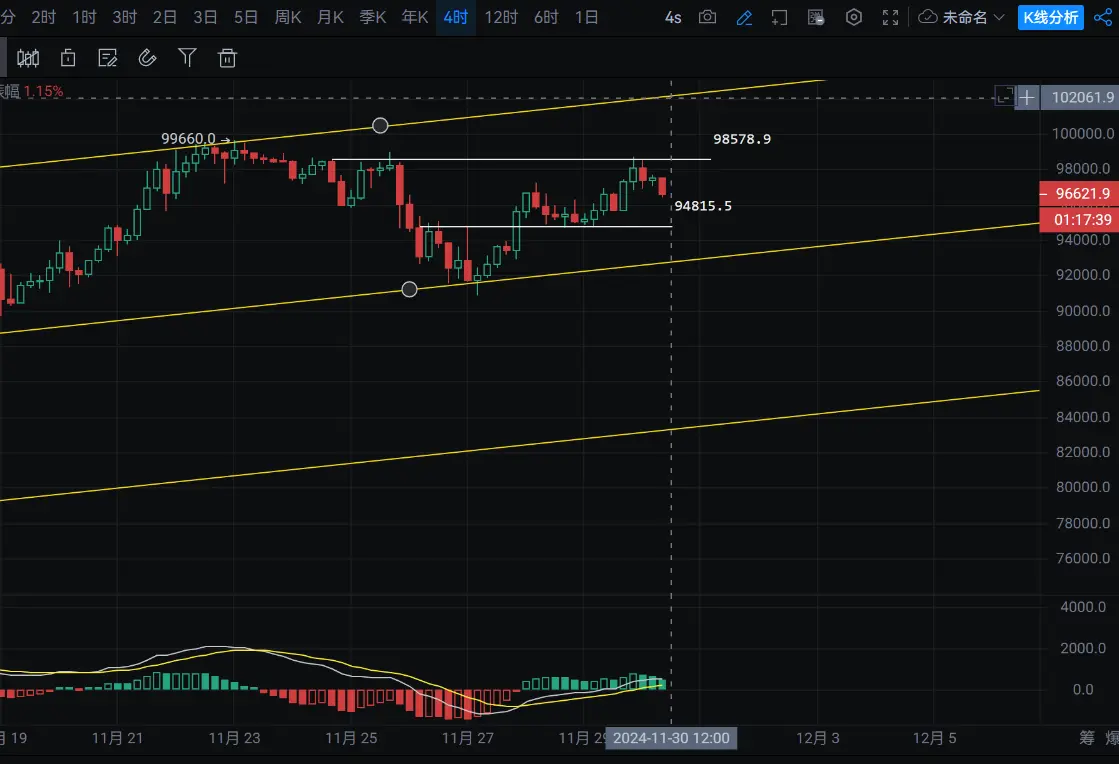Expand the 未命名 layout dropdown
1119x764 pixels.
pyautogui.click(x=973, y=17)
